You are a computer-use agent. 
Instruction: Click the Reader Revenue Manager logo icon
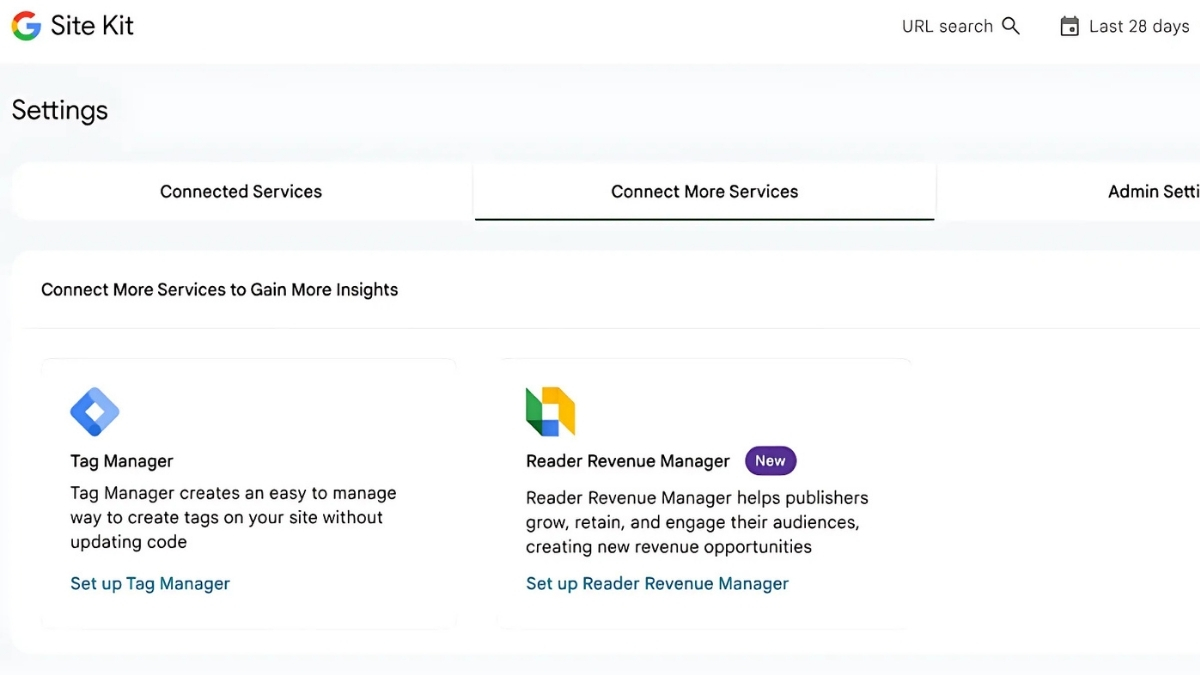551,412
